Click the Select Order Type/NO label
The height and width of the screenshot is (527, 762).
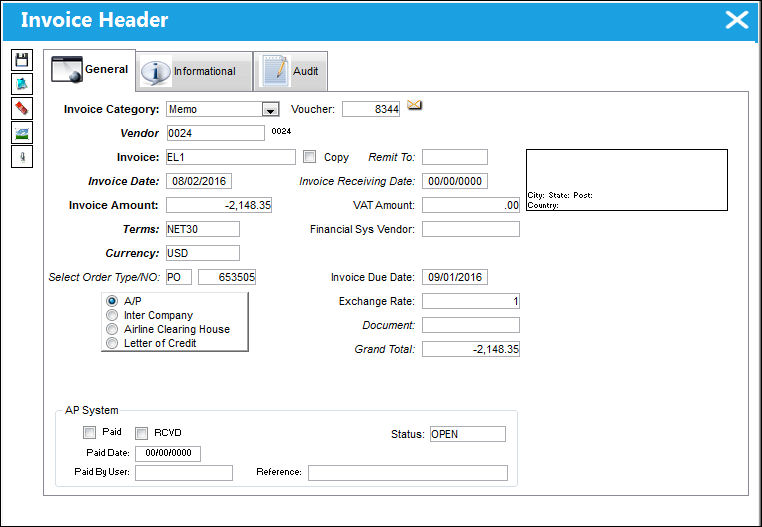(104, 277)
